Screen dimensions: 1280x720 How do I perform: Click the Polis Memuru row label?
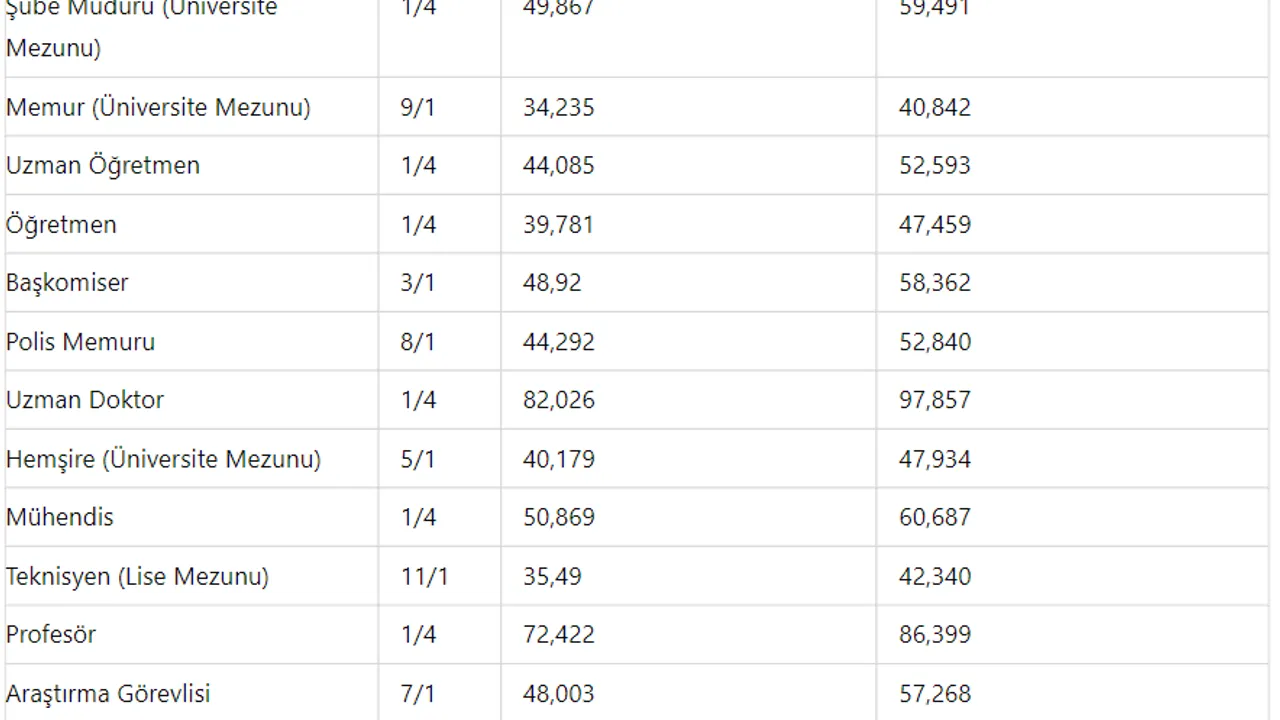pos(80,341)
